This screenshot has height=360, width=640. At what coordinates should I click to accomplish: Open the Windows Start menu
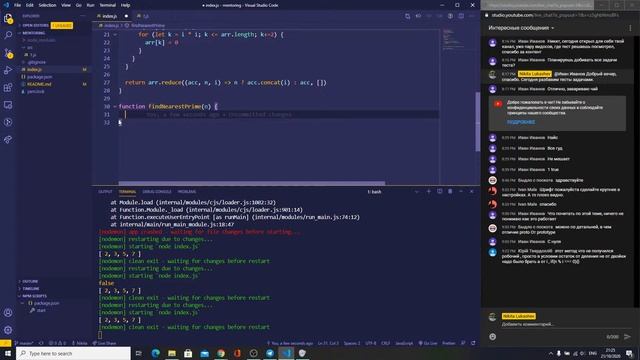coord(8,353)
